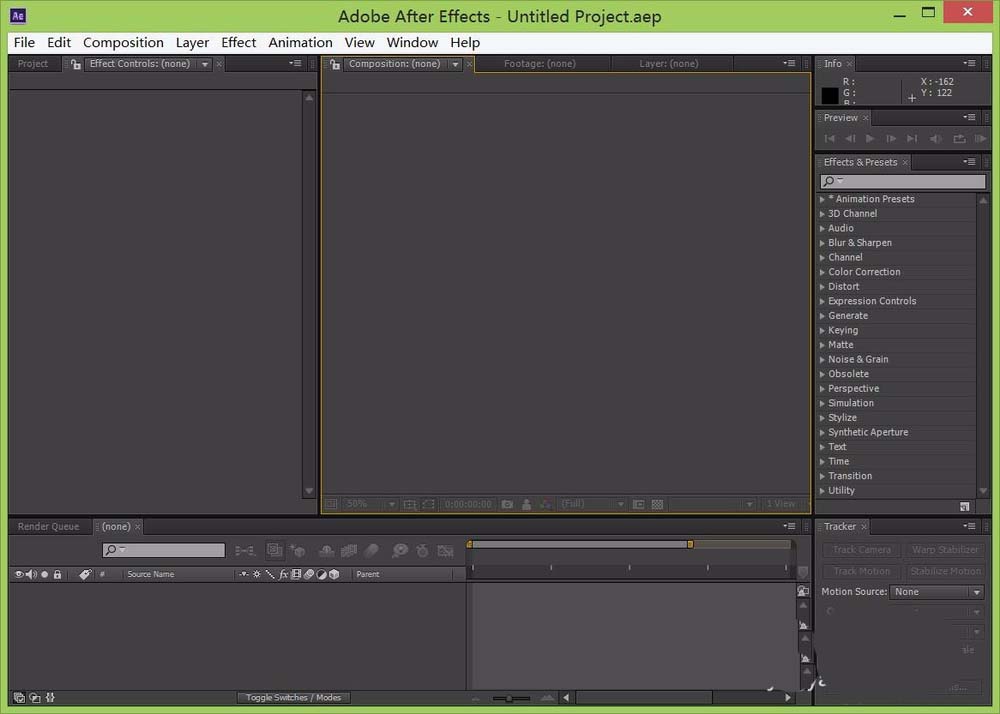
Task: Click the Shy switch column header icon
Action: [x=244, y=574]
